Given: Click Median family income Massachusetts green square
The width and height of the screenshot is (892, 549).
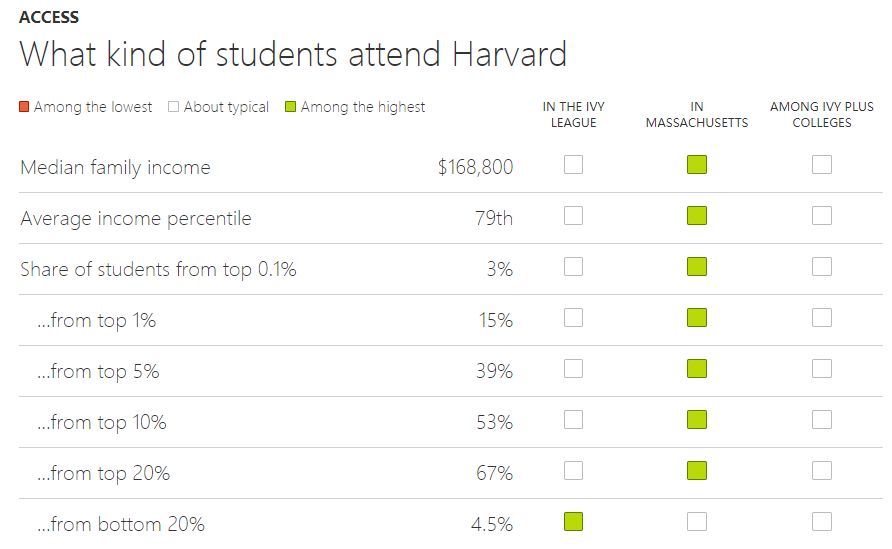Looking at the screenshot, I should coord(697,164).
